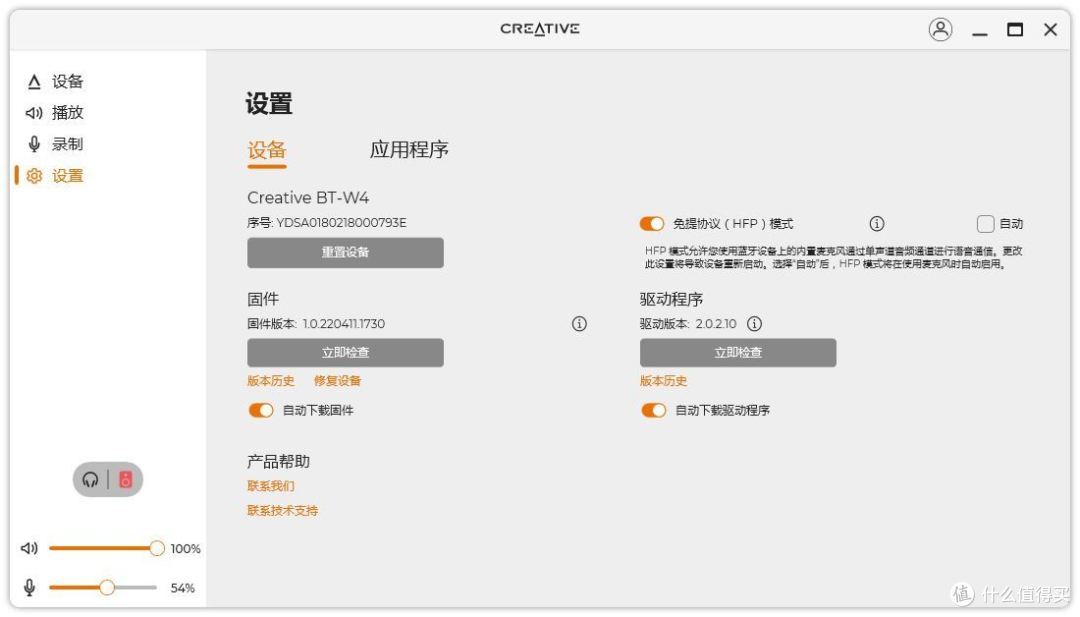The width and height of the screenshot is (1080, 617).
Task: Click the device triangle icon in sidebar
Action: (x=34, y=82)
